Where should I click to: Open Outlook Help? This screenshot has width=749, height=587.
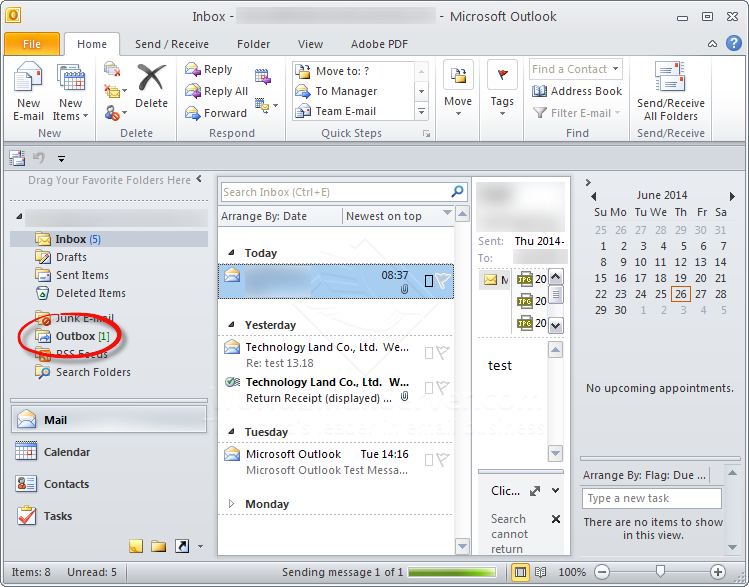click(x=734, y=43)
